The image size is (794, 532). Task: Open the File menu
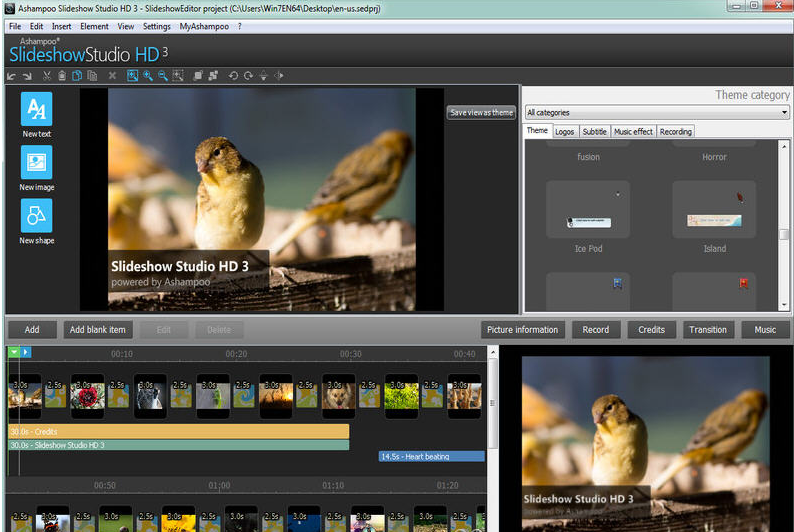pyautogui.click(x=15, y=26)
